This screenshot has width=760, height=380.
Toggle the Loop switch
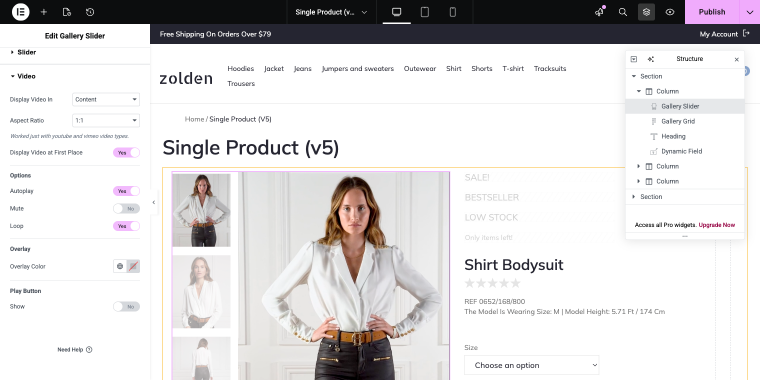(x=127, y=226)
